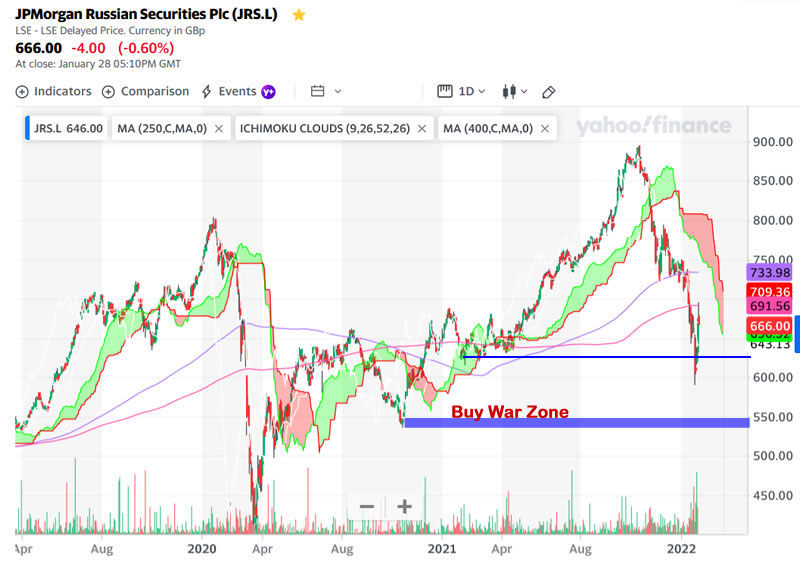
Task: Remove the Ichimoku Clouds indicator
Action: (x=422, y=129)
